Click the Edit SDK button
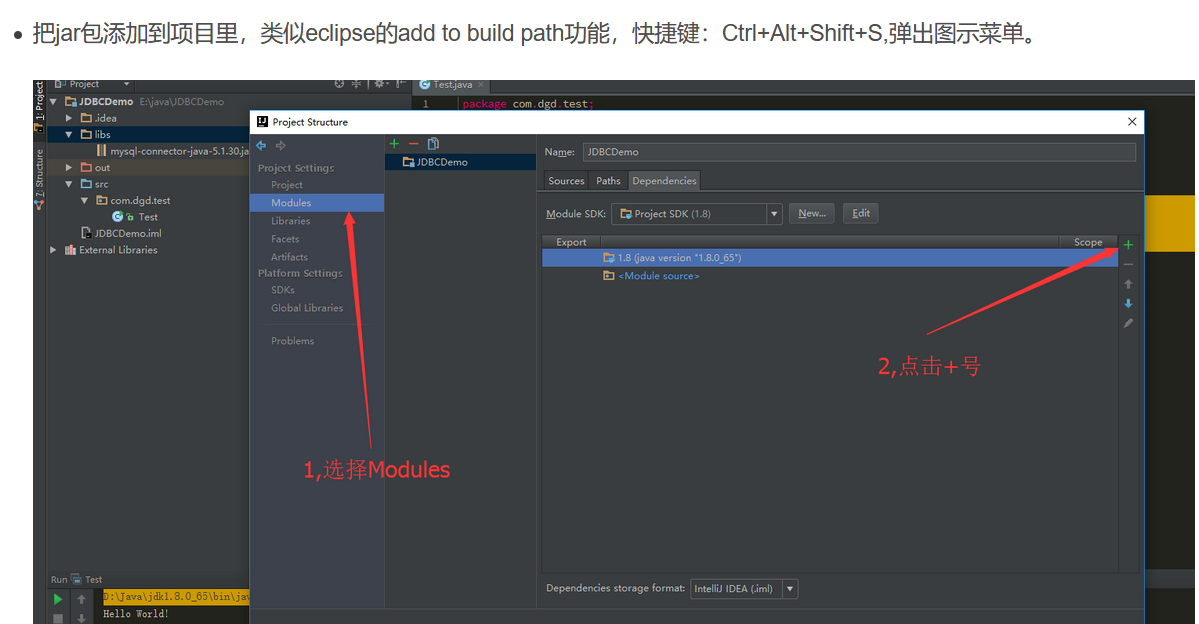This screenshot has width=1199, height=624. click(861, 213)
